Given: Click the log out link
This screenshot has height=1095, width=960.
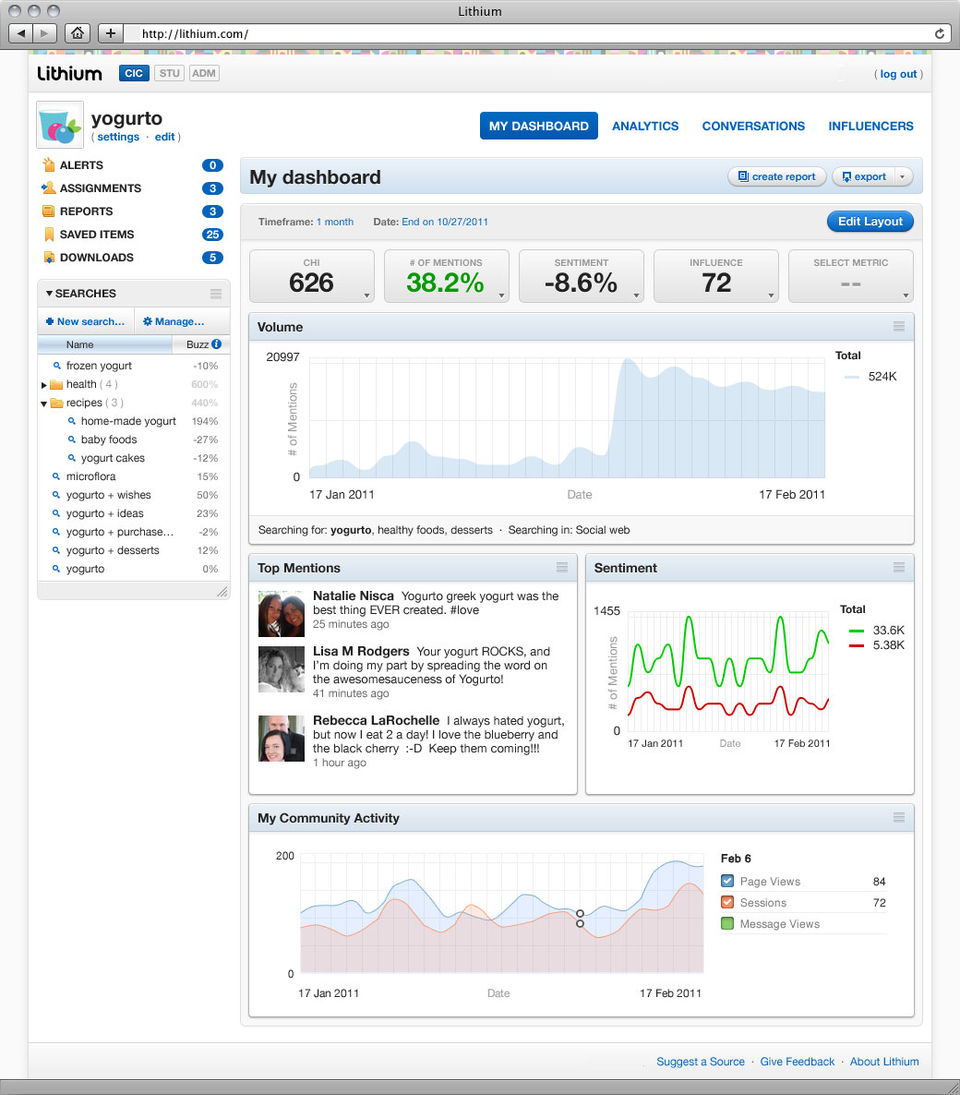Looking at the screenshot, I should pyautogui.click(x=898, y=74).
